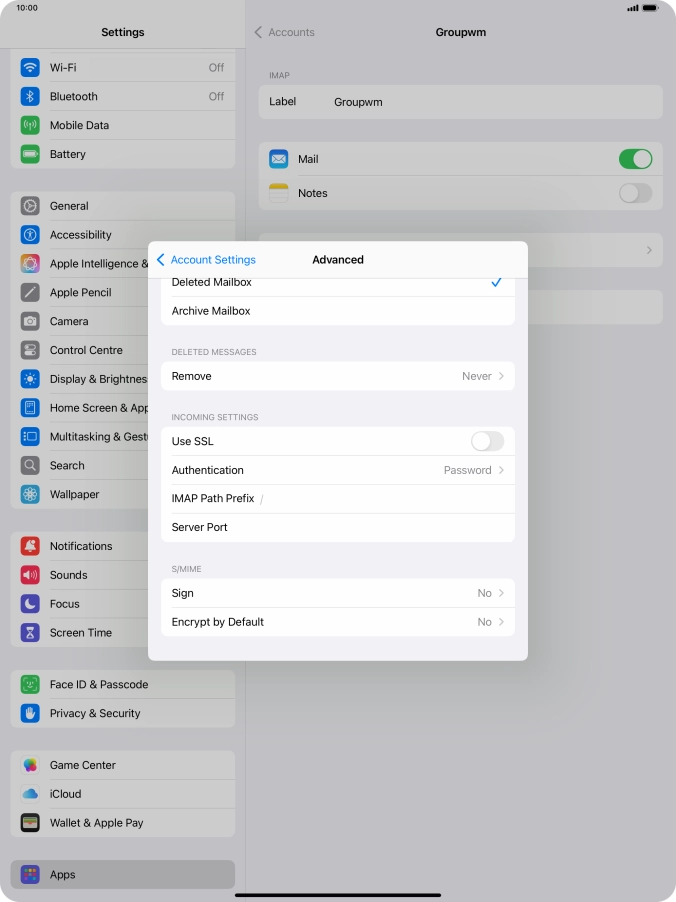Open Bluetooth settings via its icon
The width and height of the screenshot is (676, 902).
[x=30, y=97]
